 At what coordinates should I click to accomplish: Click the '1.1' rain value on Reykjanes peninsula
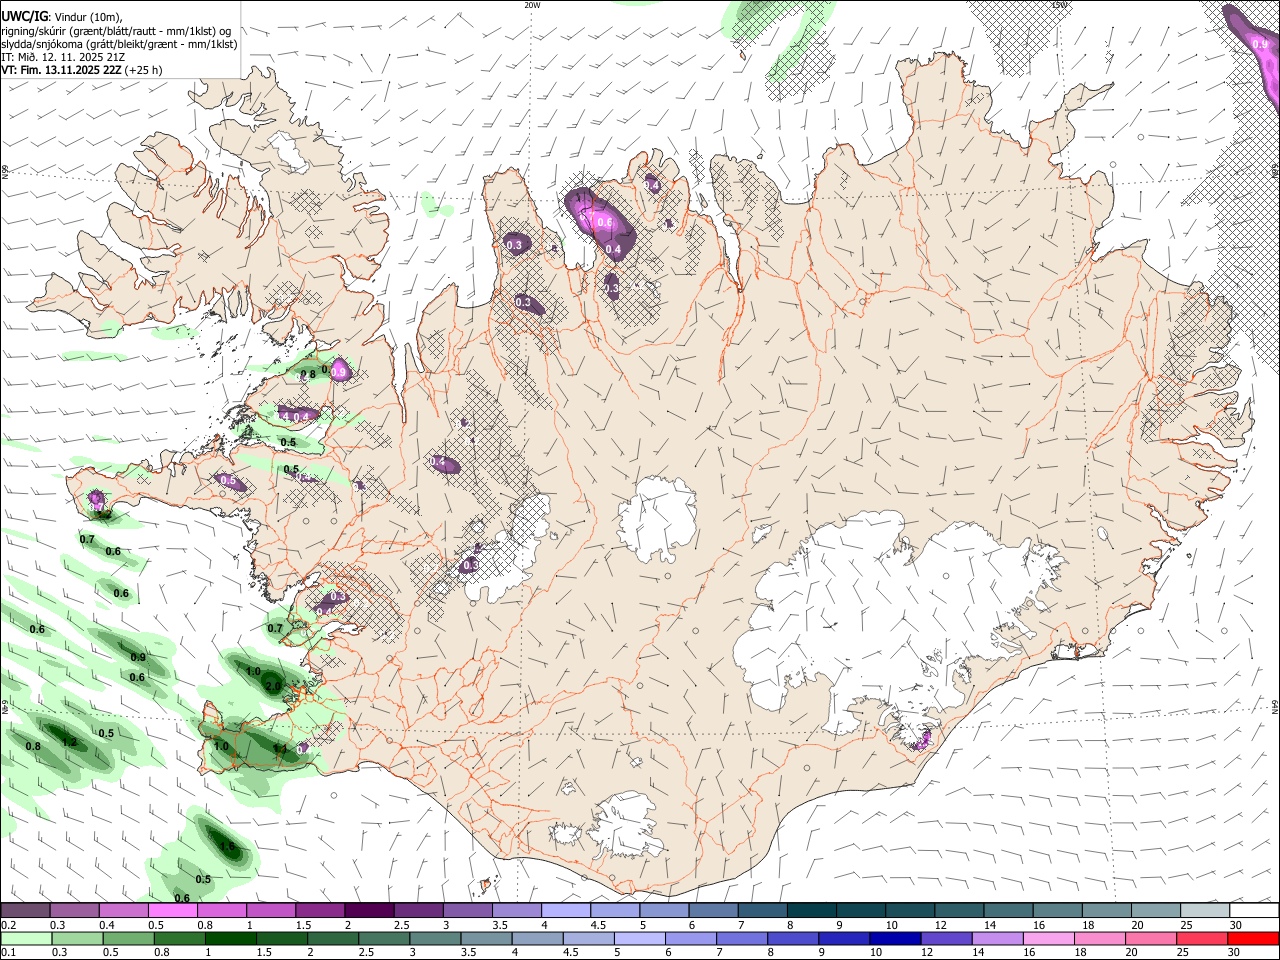point(281,748)
